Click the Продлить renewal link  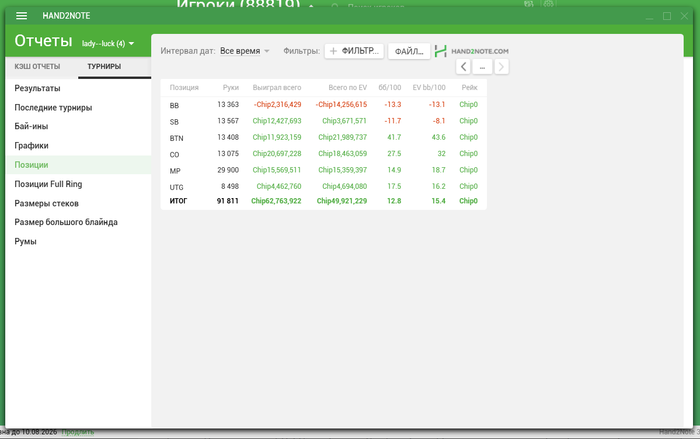tap(78, 432)
